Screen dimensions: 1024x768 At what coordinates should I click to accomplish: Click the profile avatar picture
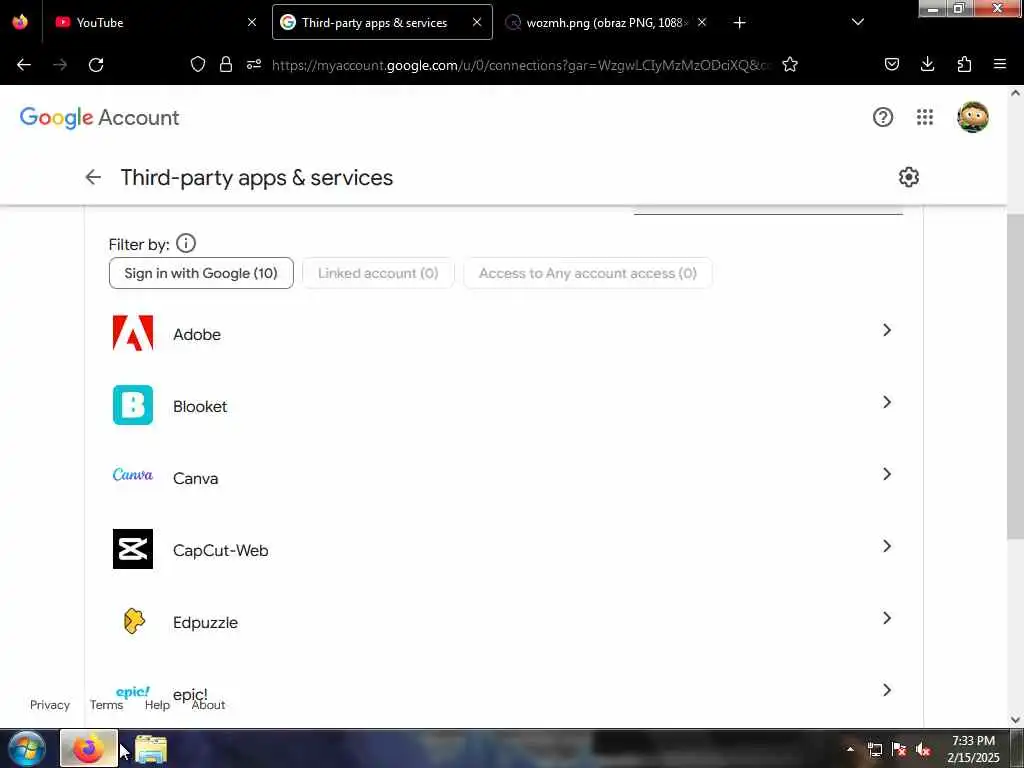coord(972,118)
